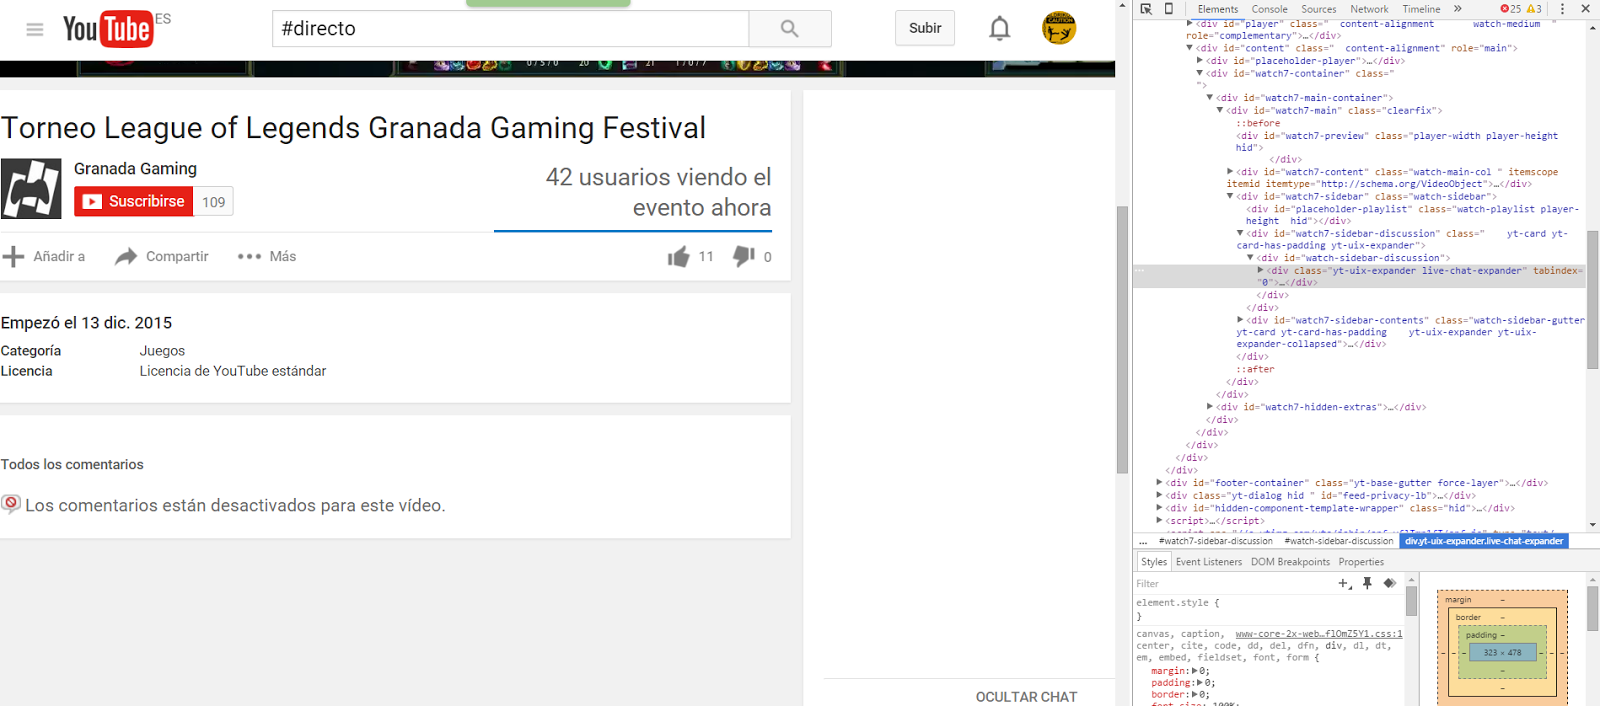The image size is (1600, 706).
Task: Activate the DevTools inspect element picker
Action: 1146,9
